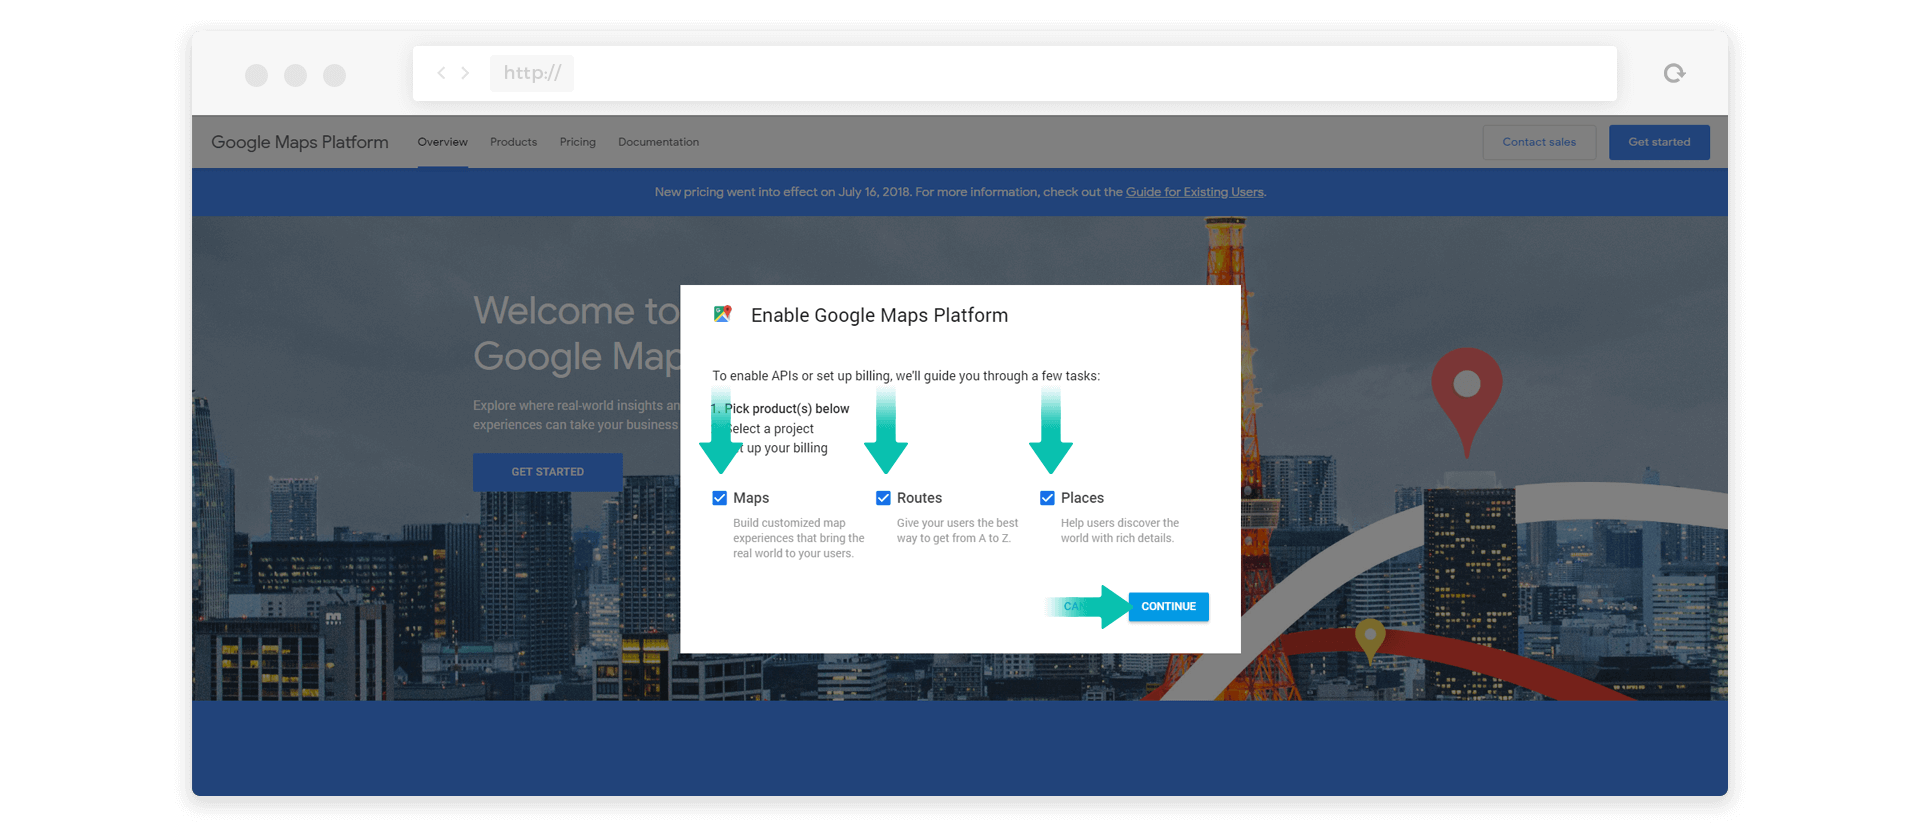Open the Products menu item

513,142
